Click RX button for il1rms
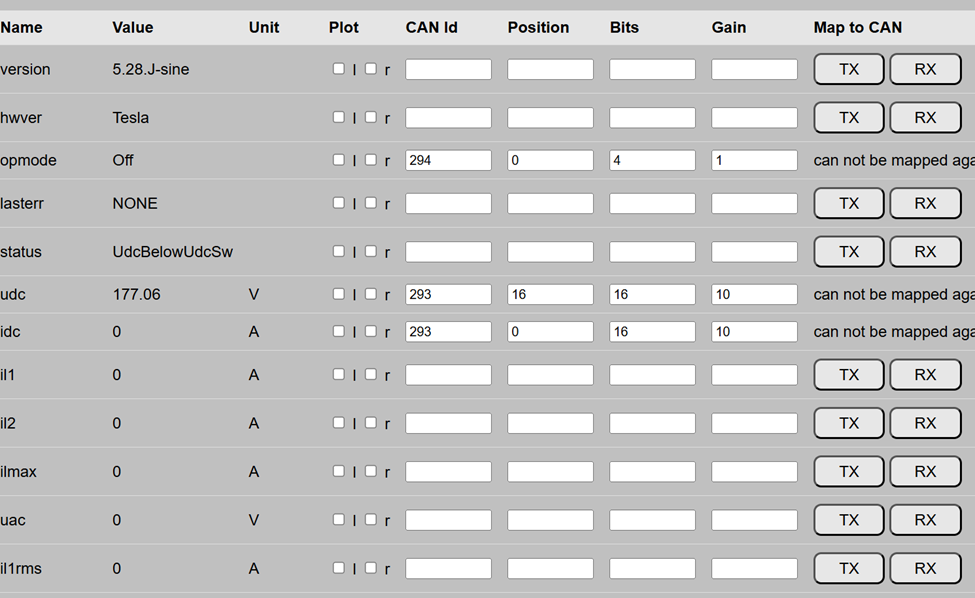 click(925, 568)
